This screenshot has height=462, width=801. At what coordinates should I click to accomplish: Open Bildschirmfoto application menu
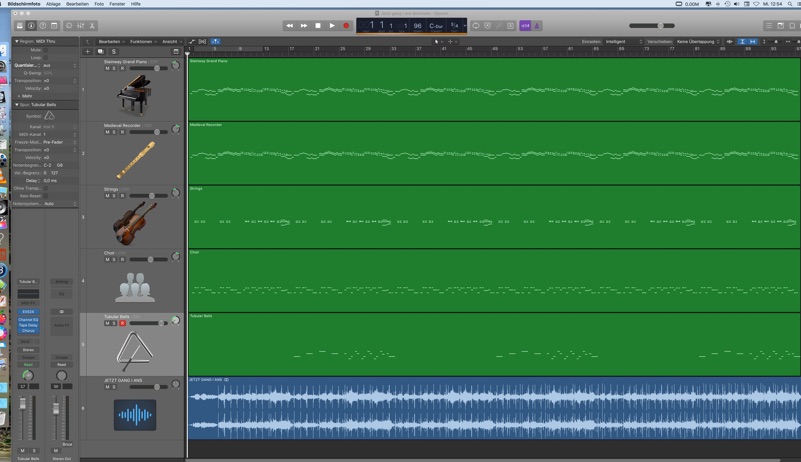23,4
